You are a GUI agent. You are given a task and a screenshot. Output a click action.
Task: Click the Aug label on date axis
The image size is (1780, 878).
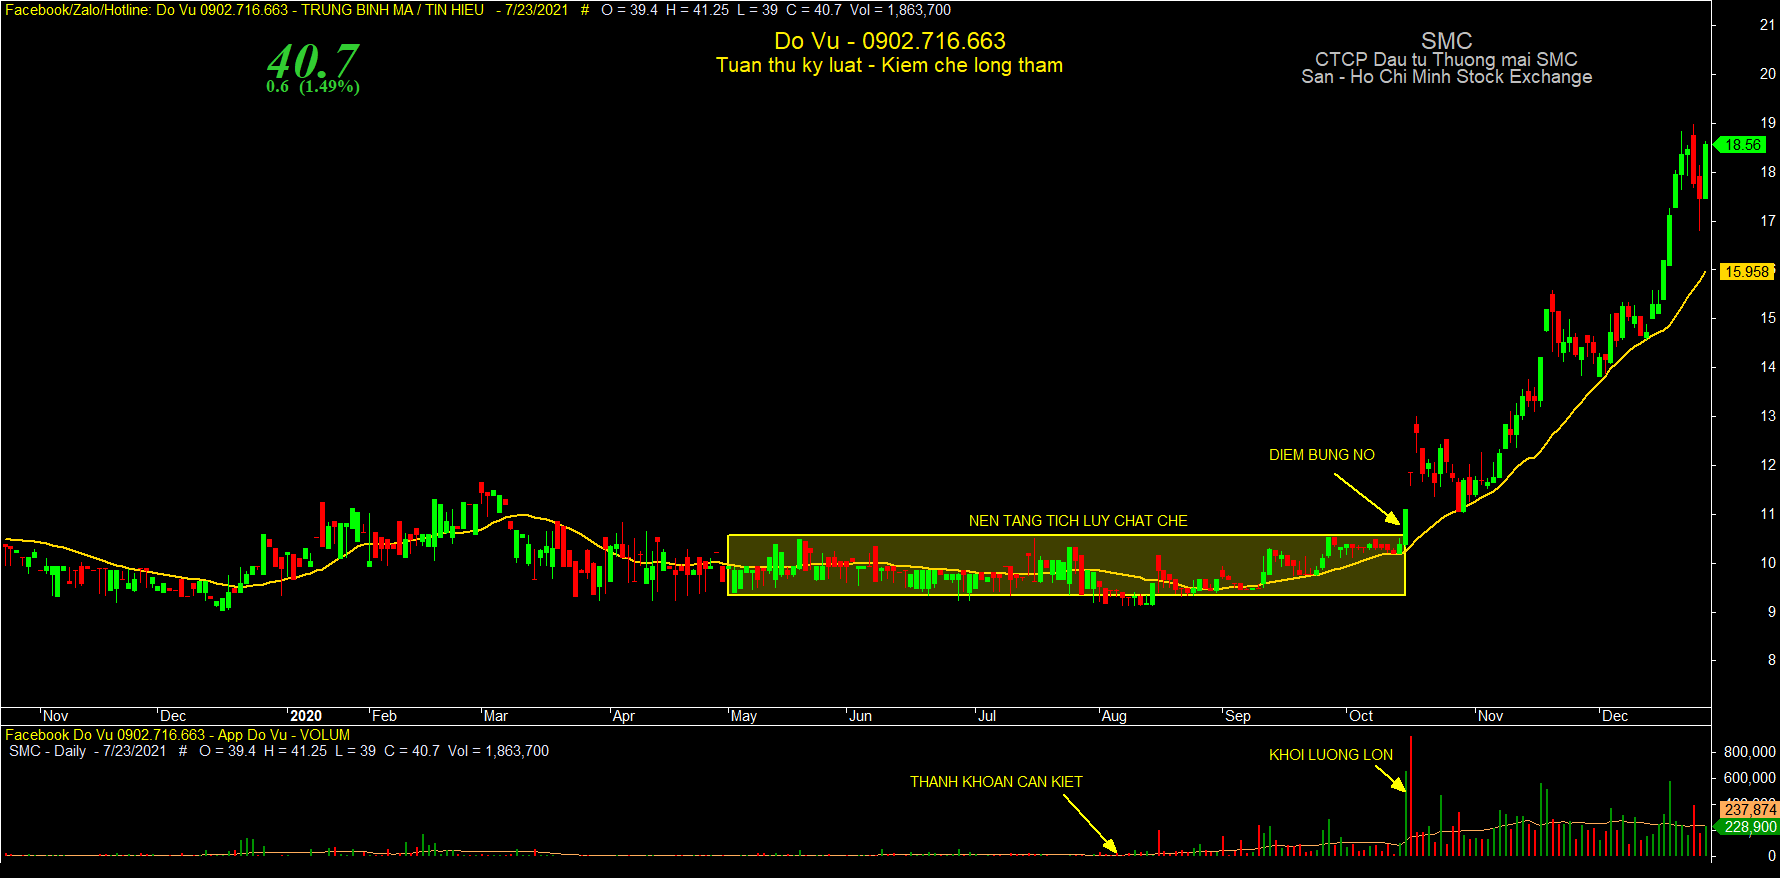[x=1113, y=716]
